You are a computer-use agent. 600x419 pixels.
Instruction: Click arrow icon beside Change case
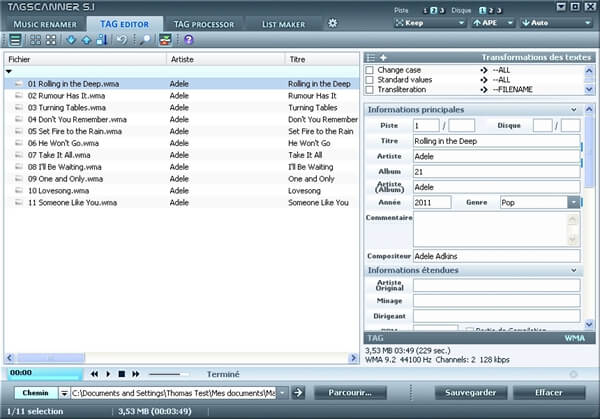[x=484, y=70]
